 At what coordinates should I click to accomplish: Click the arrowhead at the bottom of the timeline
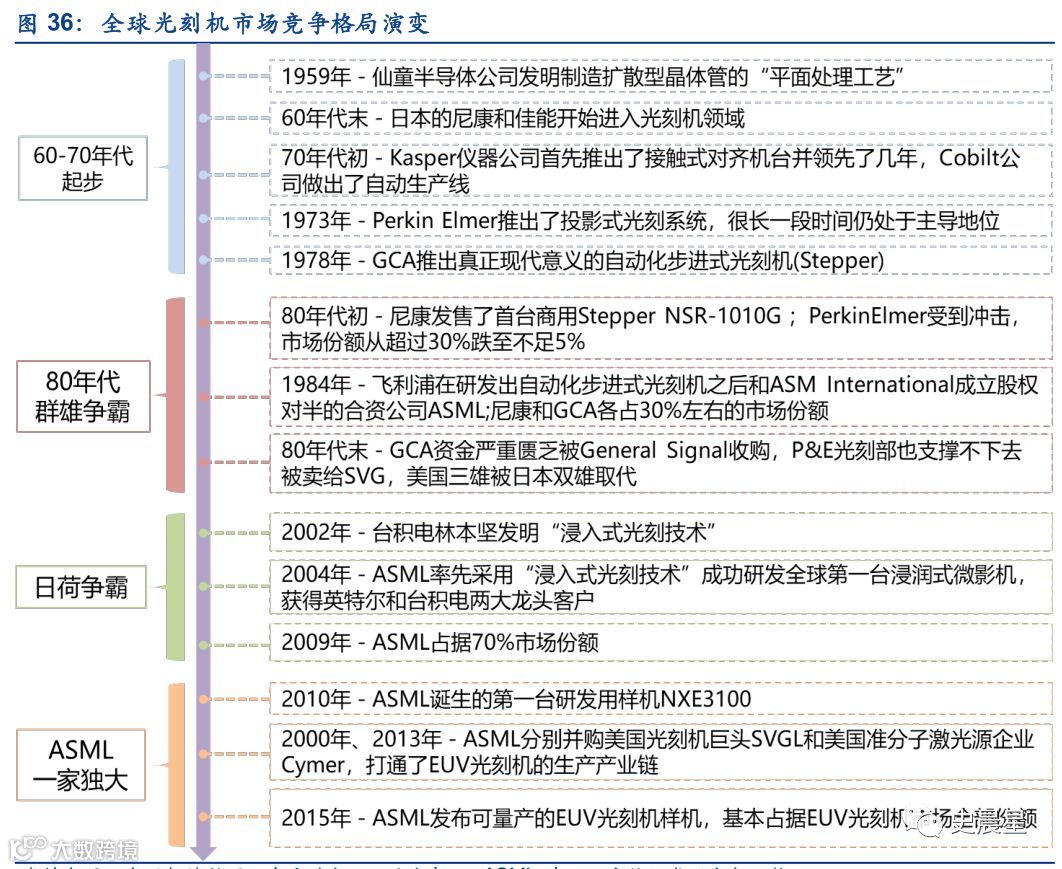click(203, 853)
